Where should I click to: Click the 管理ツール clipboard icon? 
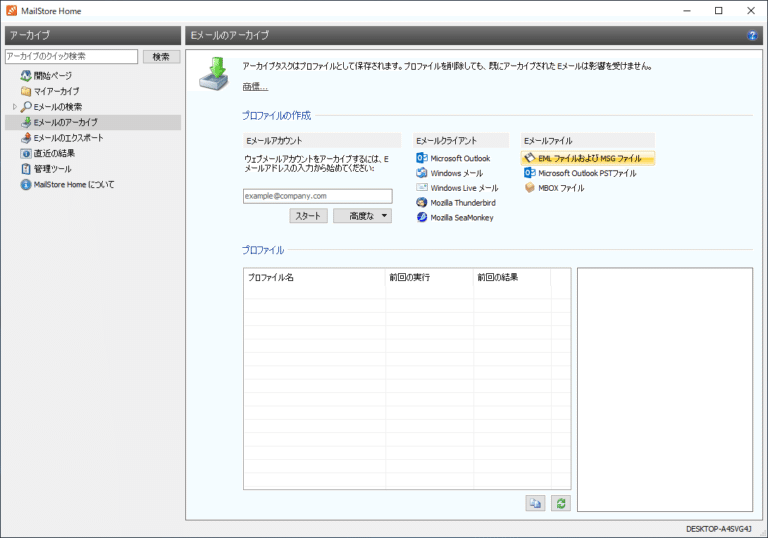click(26, 169)
